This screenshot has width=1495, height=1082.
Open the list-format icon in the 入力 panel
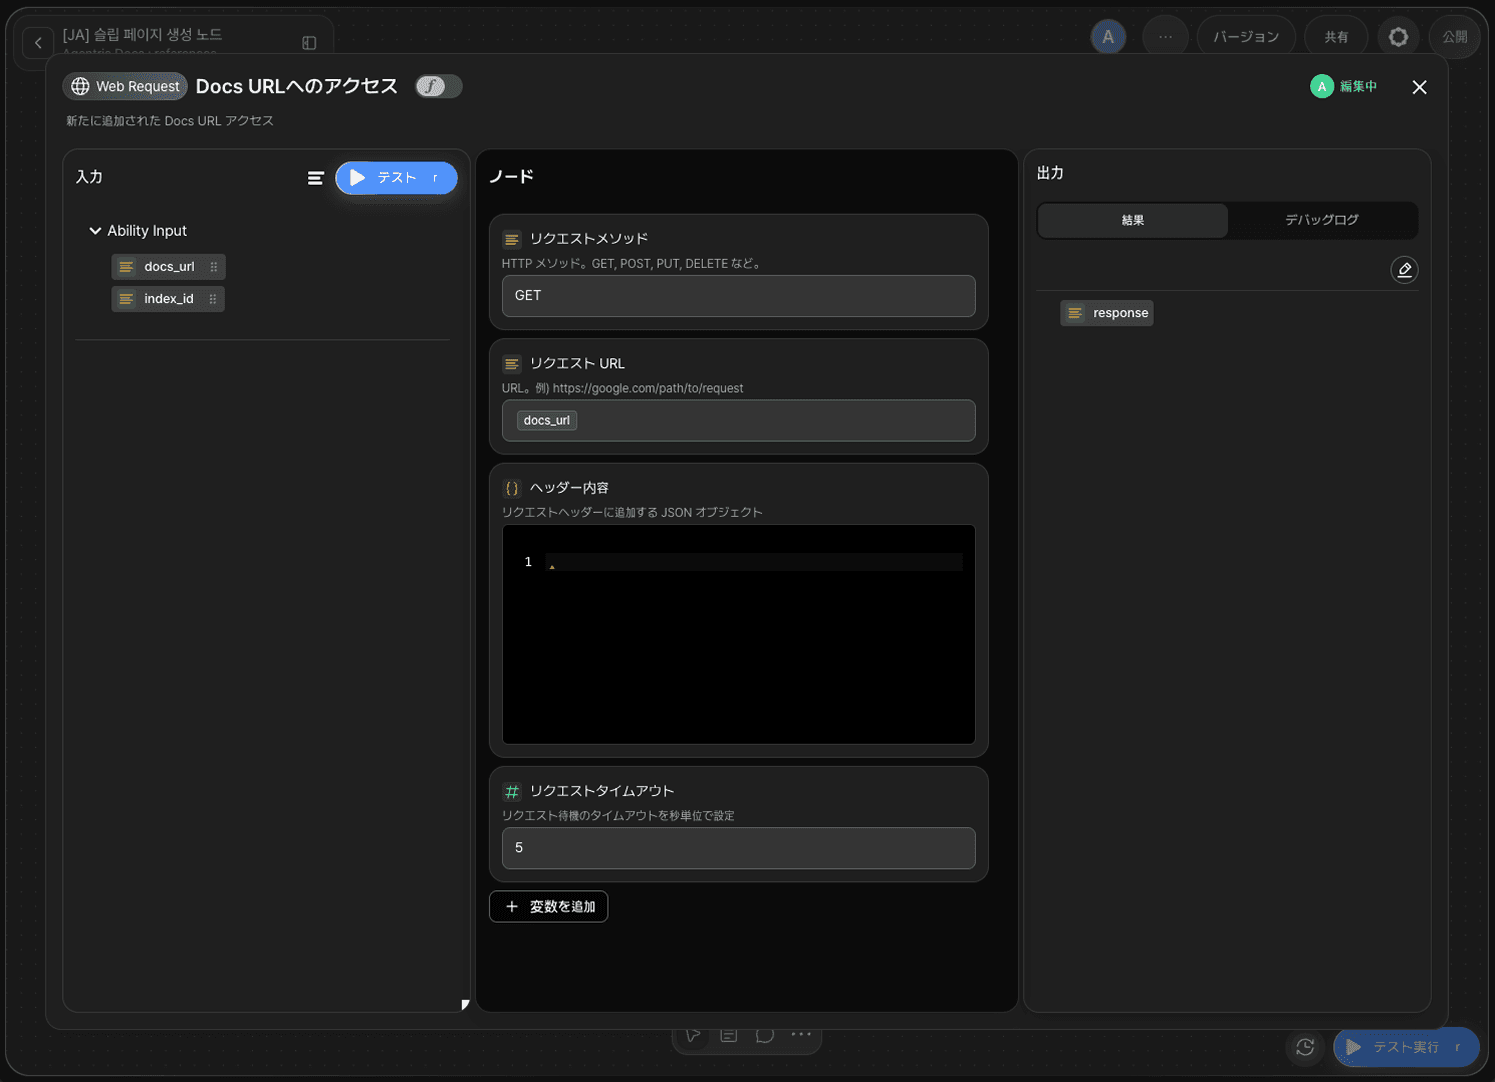coord(316,178)
